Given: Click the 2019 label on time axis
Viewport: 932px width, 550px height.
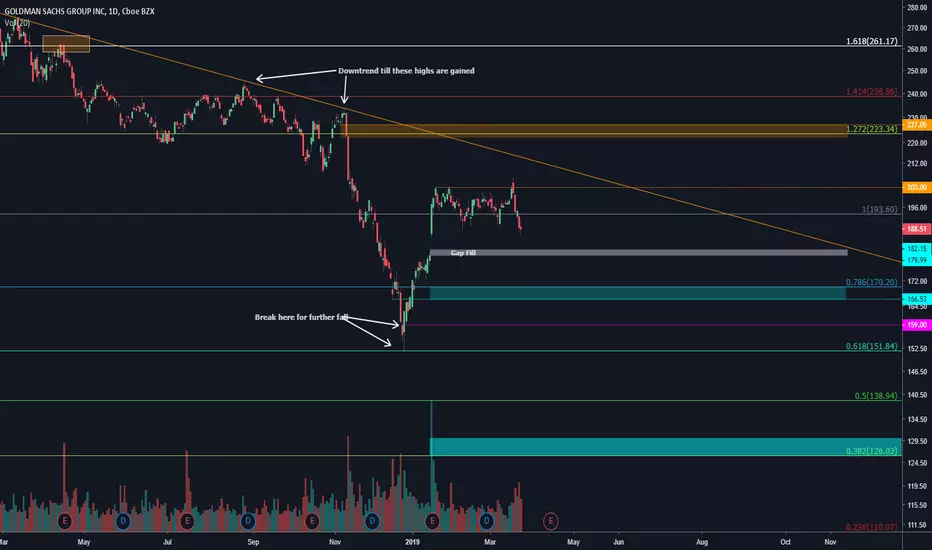Looking at the screenshot, I should pyautogui.click(x=412, y=542).
